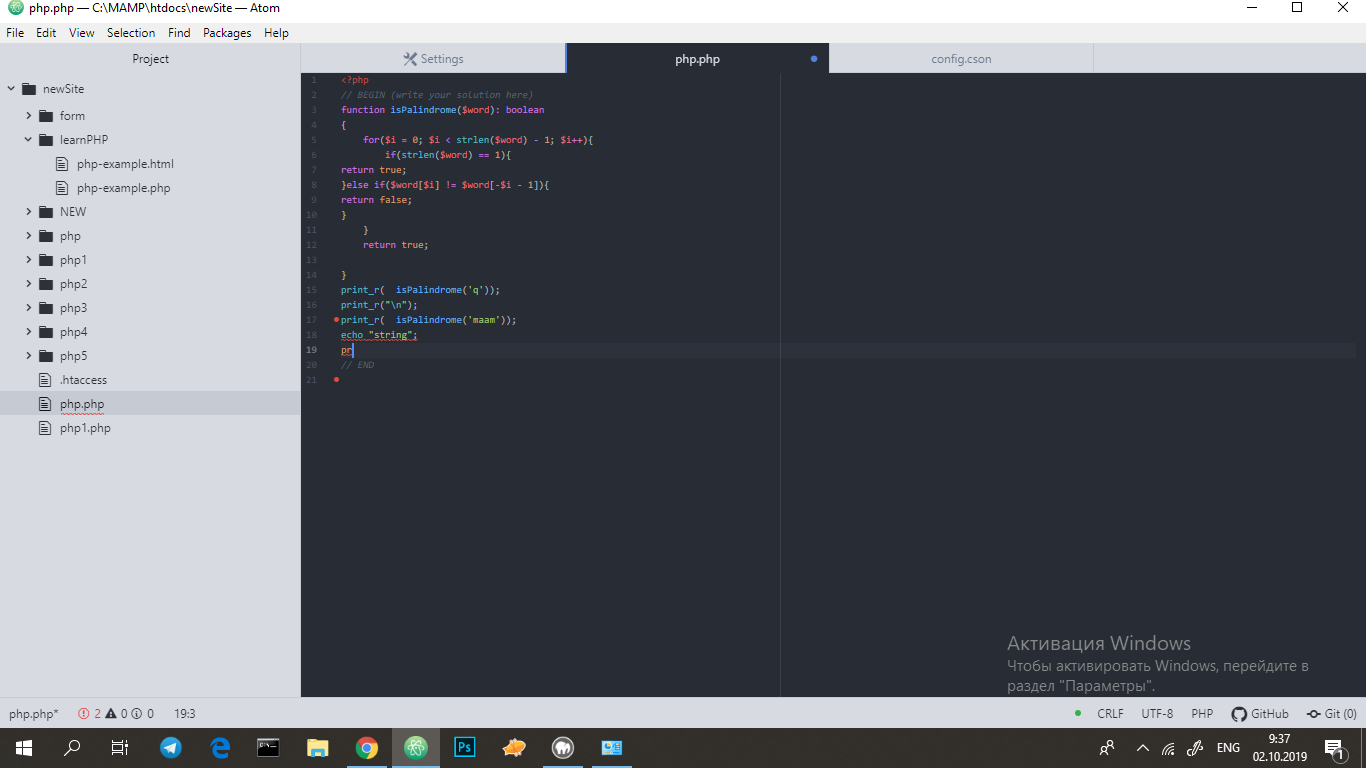This screenshot has width=1366, height=768.
Task: Click the ENG language indicator
Action: (x=1228, y=748)
